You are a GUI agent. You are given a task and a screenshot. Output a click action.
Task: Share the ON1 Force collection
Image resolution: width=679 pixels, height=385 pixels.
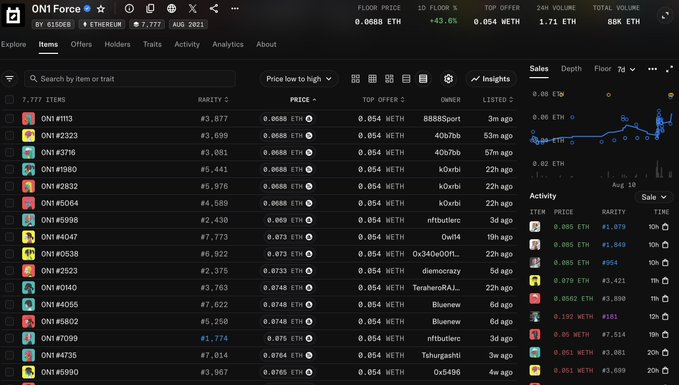click(214, 8)
